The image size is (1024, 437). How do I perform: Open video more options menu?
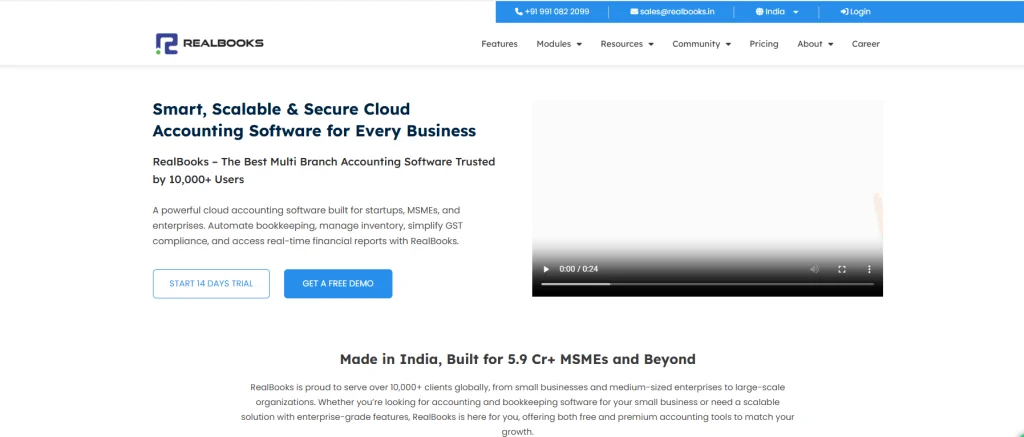click(869, 269)
